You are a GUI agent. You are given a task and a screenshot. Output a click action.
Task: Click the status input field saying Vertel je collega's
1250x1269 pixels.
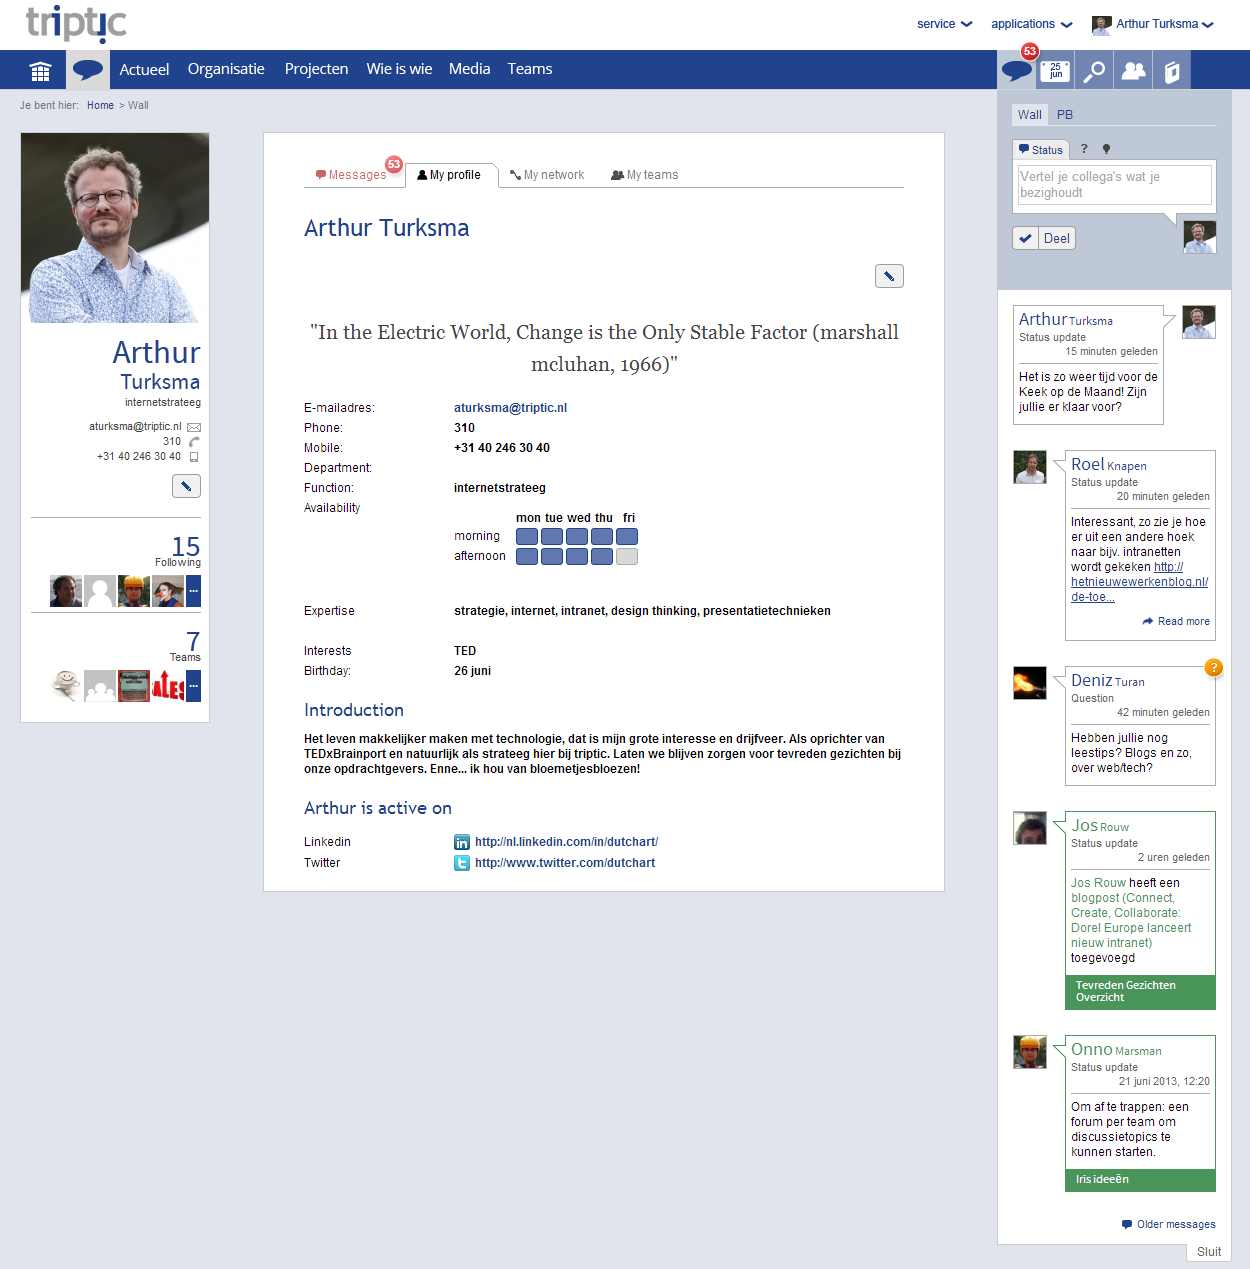pyautogui.click(x=1113, y=185)
